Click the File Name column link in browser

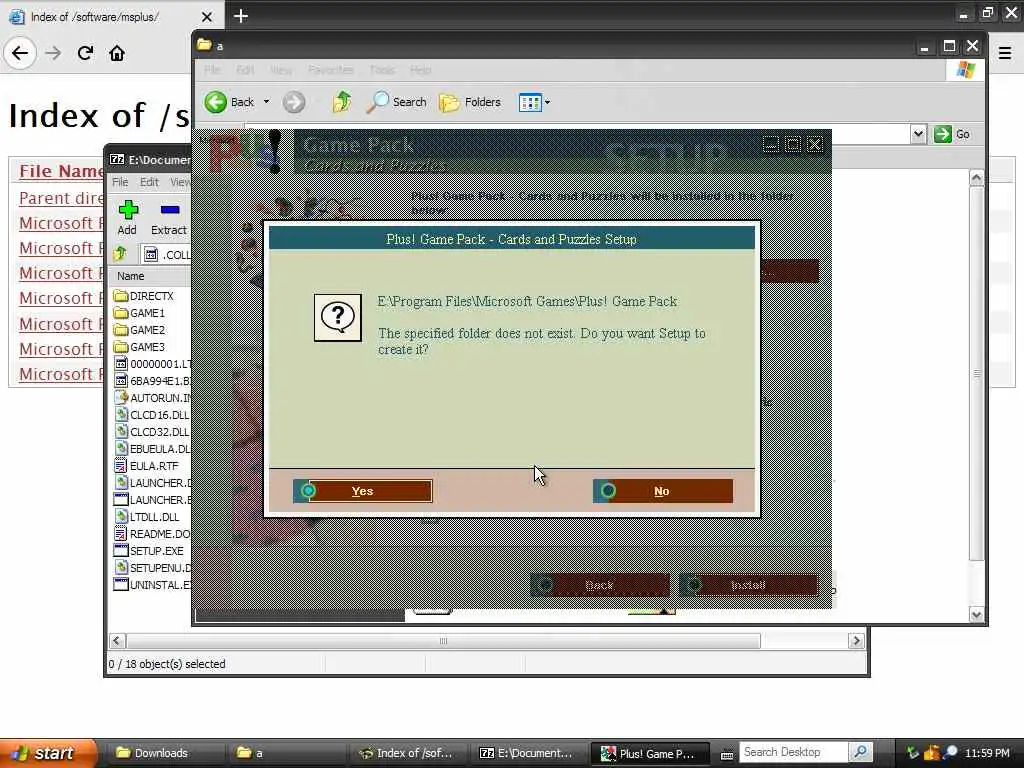pos(61,171)
